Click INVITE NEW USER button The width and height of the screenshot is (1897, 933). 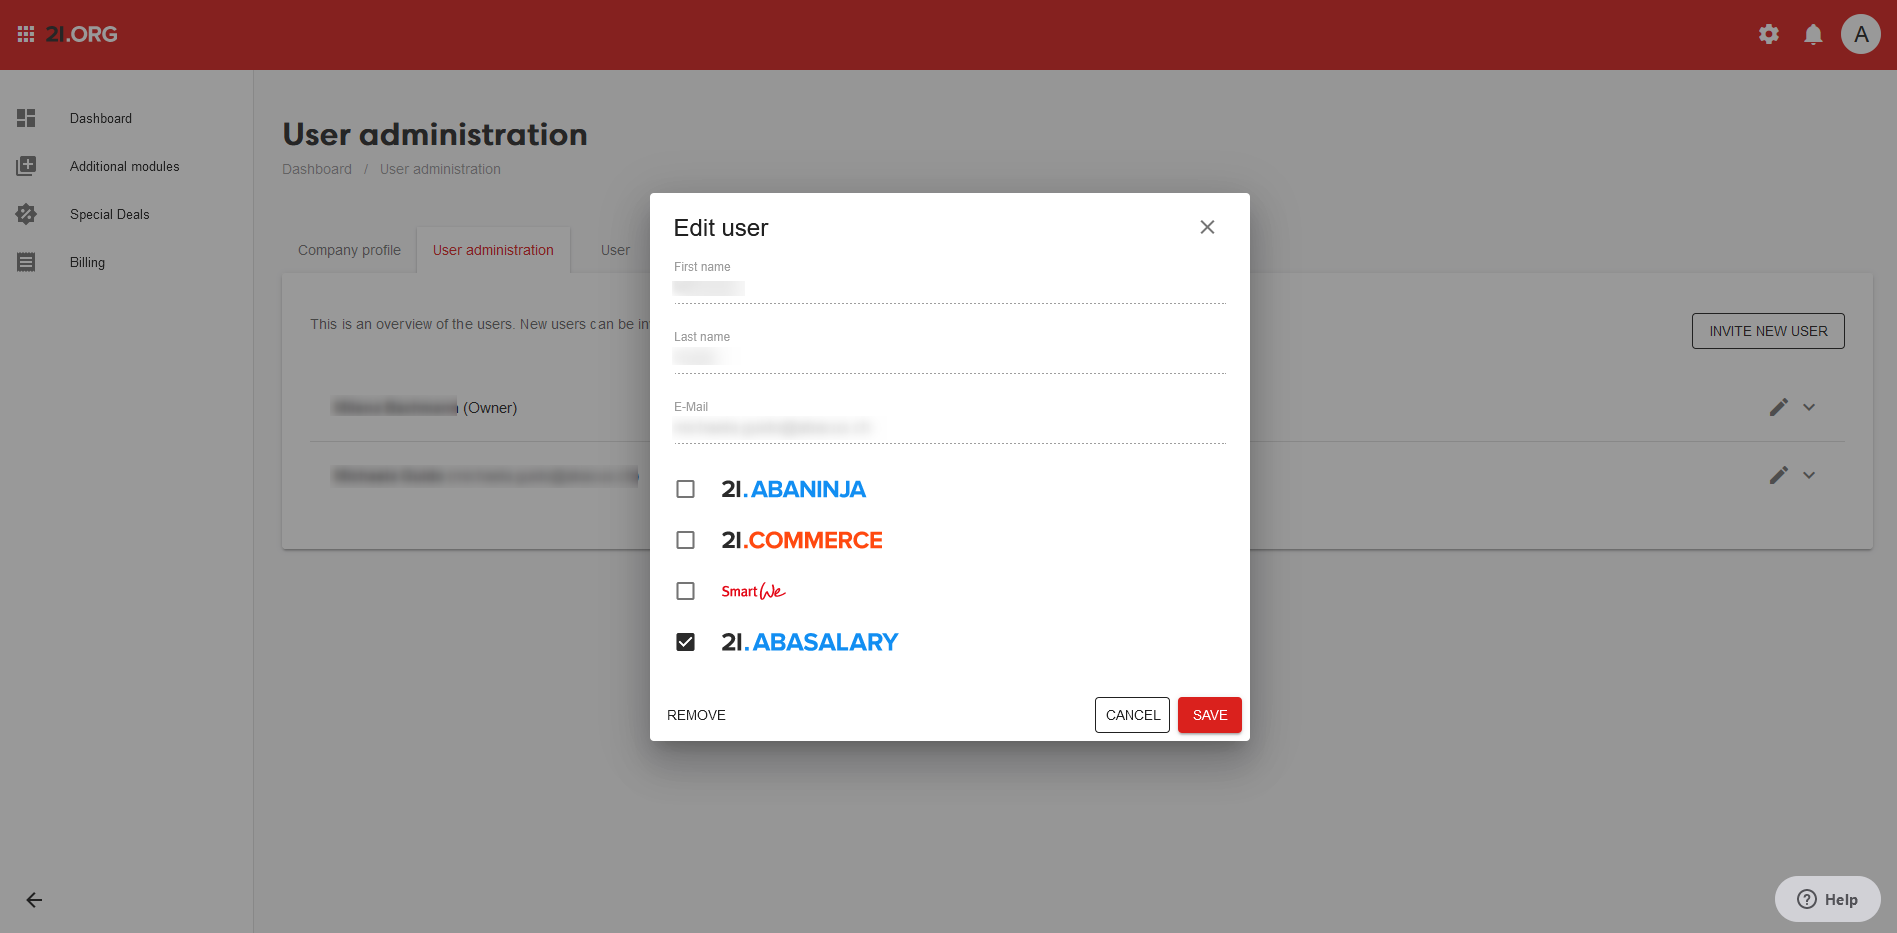click(x=1768, y=331)
